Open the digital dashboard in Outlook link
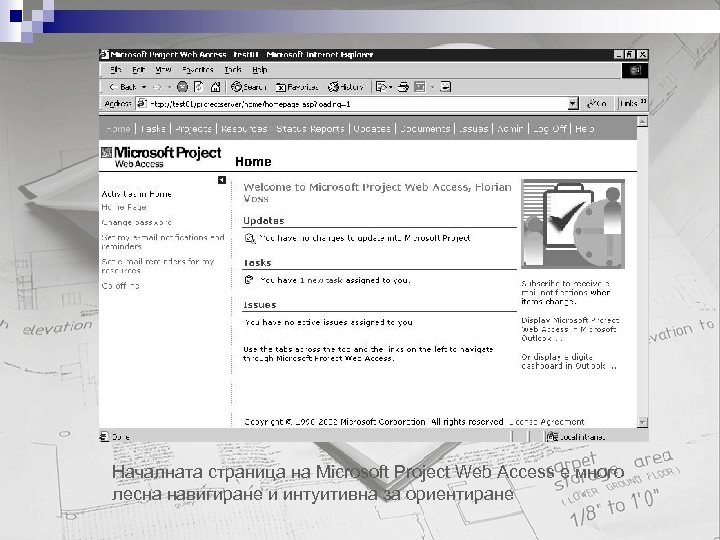 tap(568, 361)
